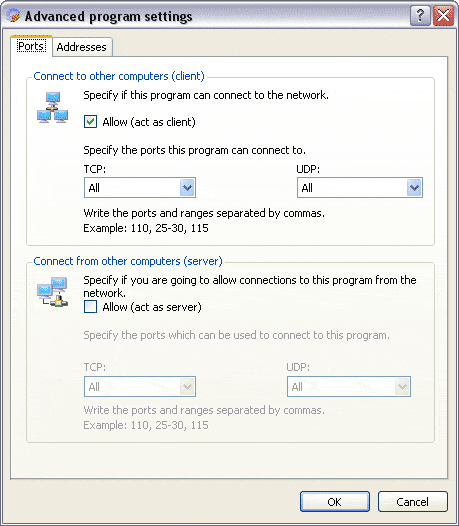The width and height of the screenshot is (459, 526).
Task: Click the title bar application icon
Action: click(13, 15)
